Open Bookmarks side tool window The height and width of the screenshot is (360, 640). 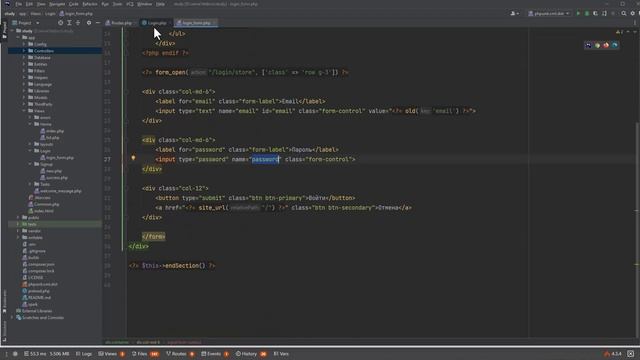click(x=4, y=301)
